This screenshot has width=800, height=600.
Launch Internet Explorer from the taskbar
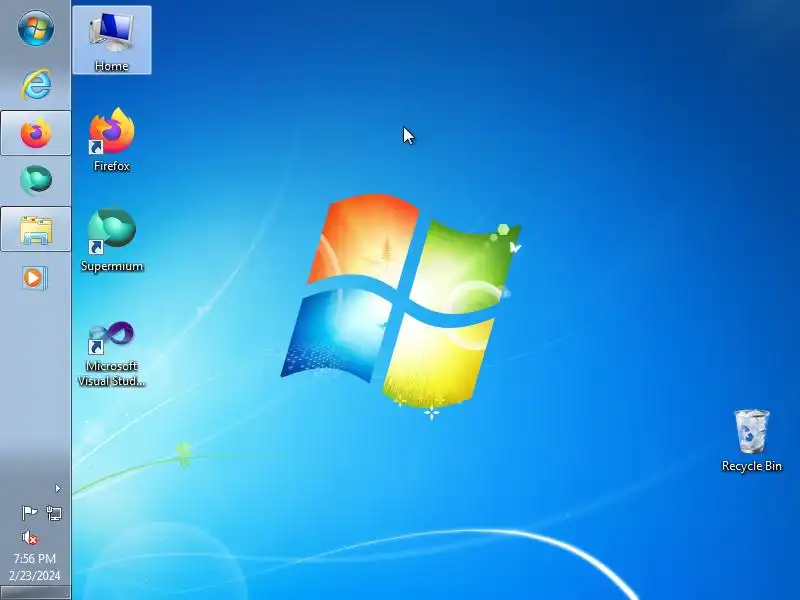point(36,84)
